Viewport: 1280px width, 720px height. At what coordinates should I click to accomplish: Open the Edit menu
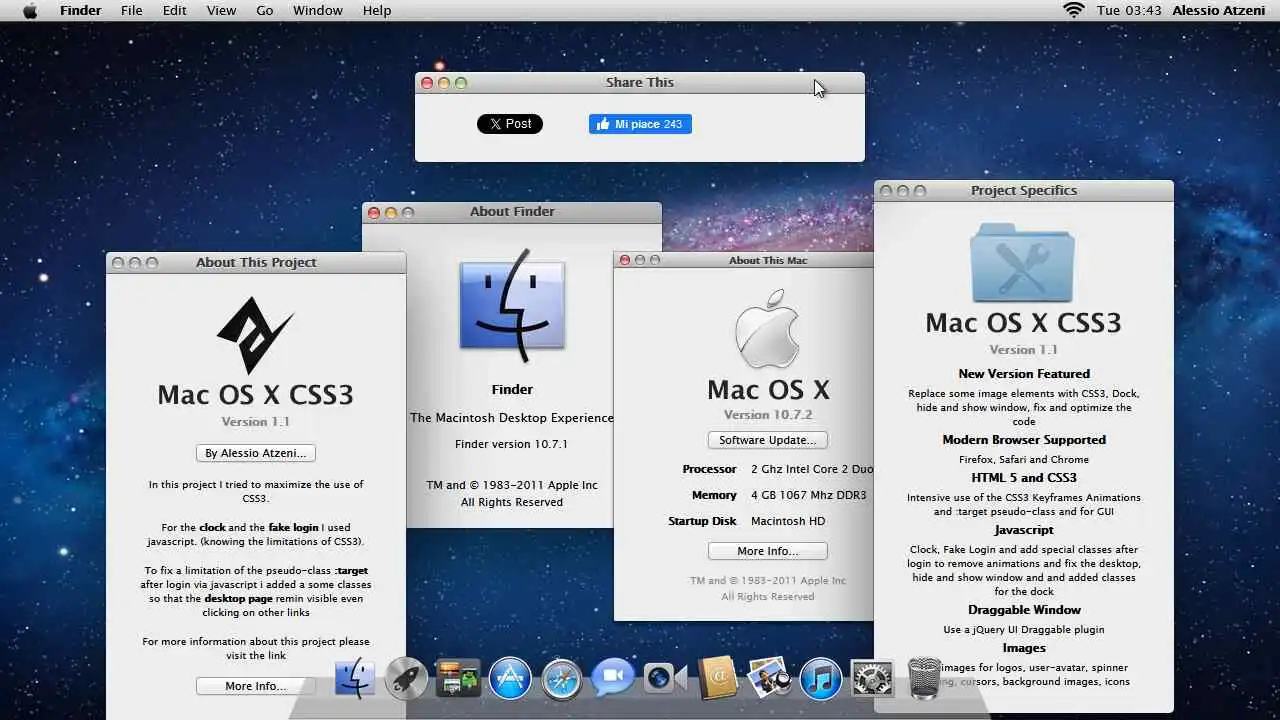[174, 10]
